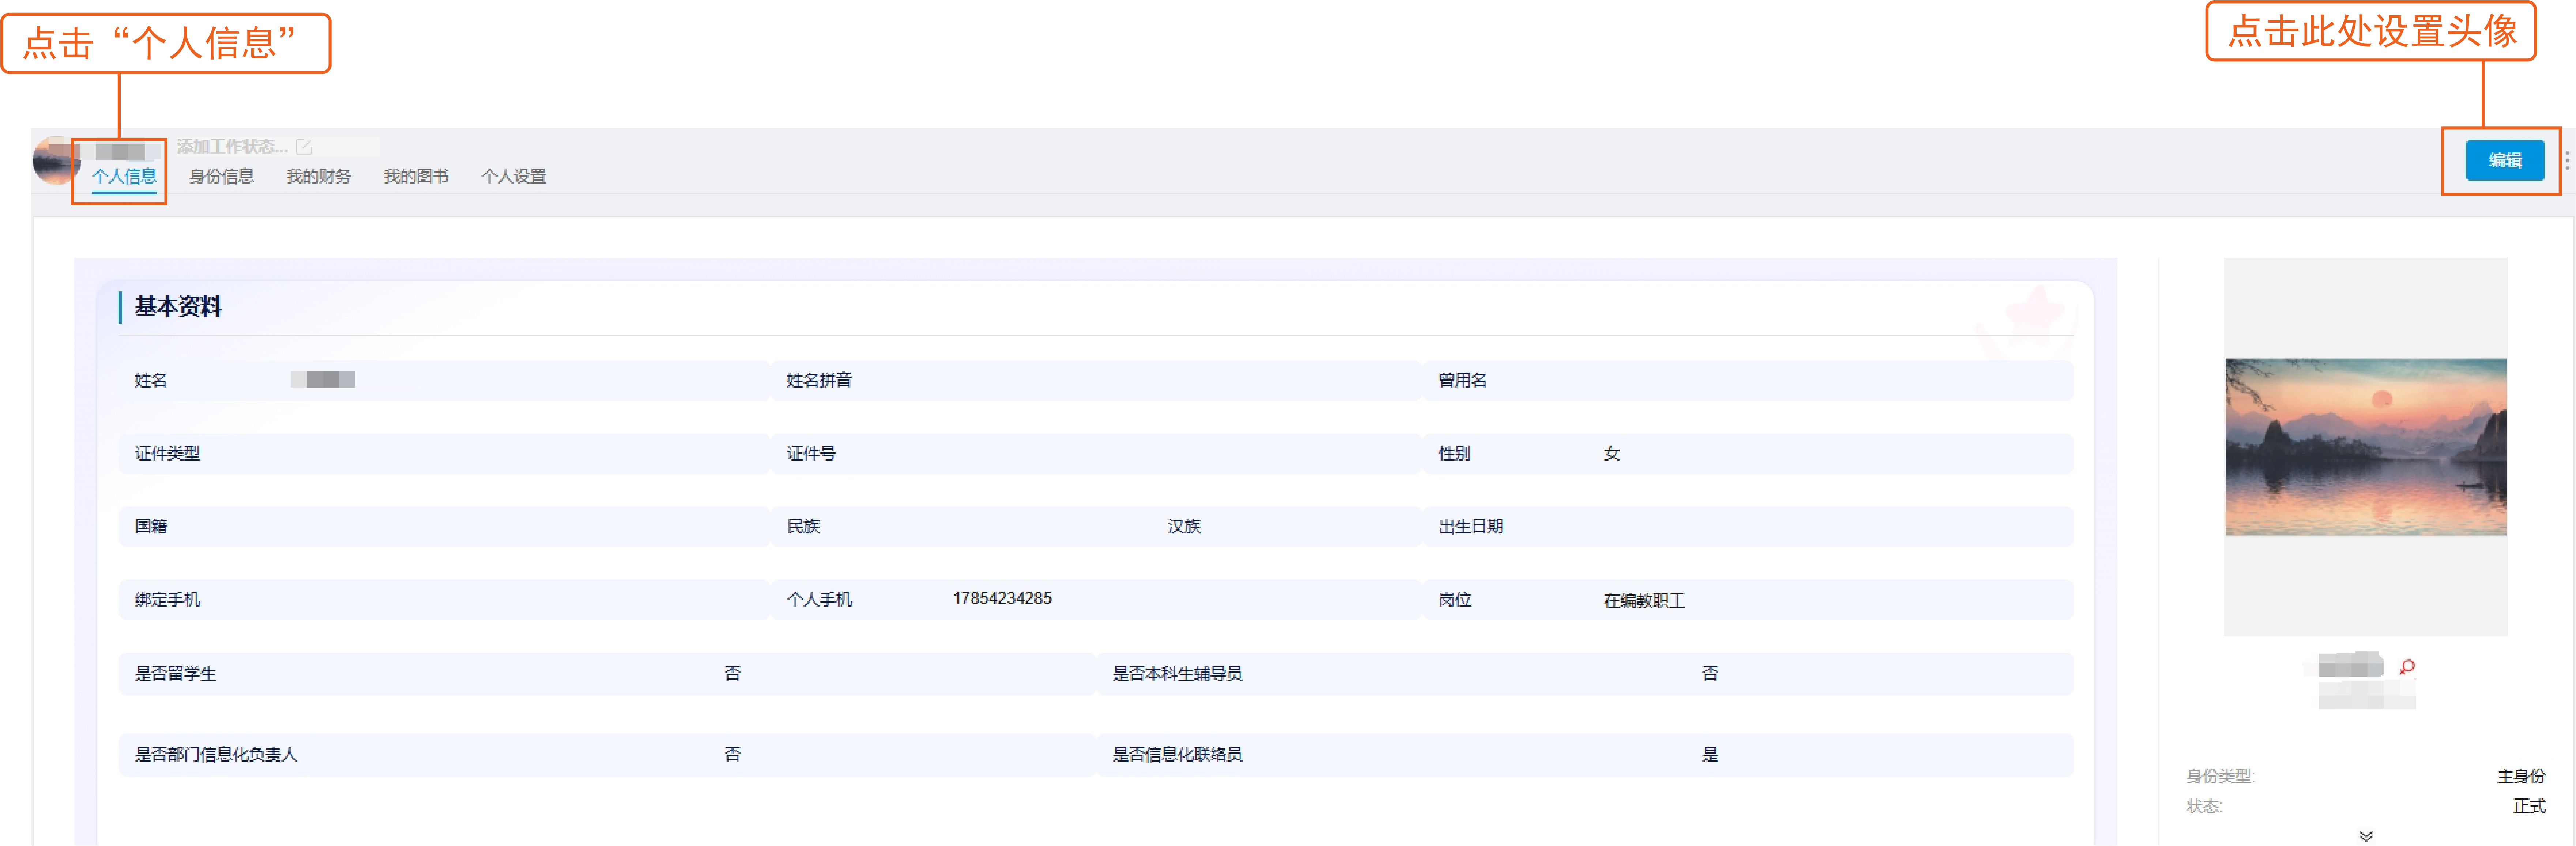Click the ethnicity value 汉族
2576x846 pixels.
(x=1184, y=526)
